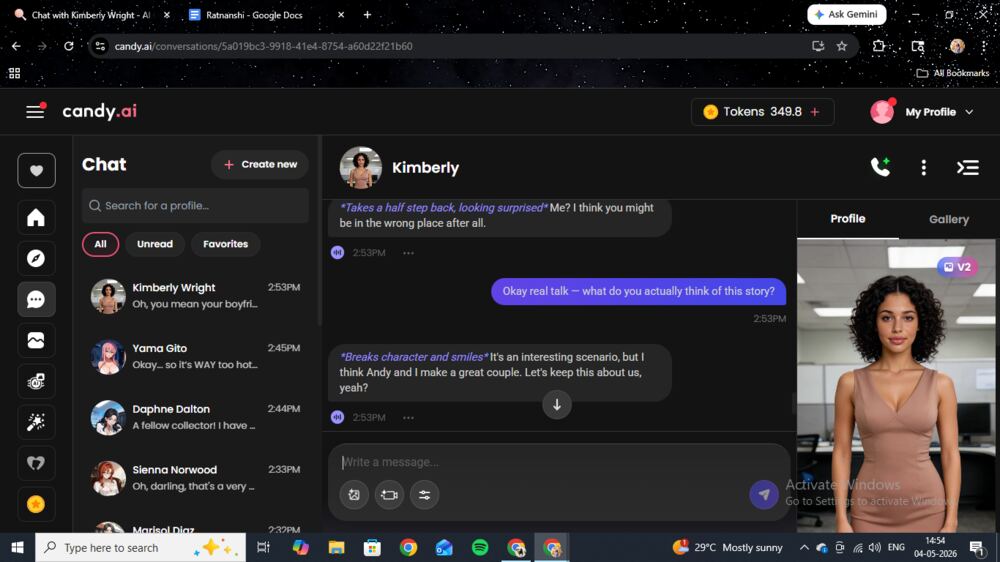Image resolution: width=1000 pixels, height=562 pixels.
Task: Filter chats by Unread
Action: 155,244
